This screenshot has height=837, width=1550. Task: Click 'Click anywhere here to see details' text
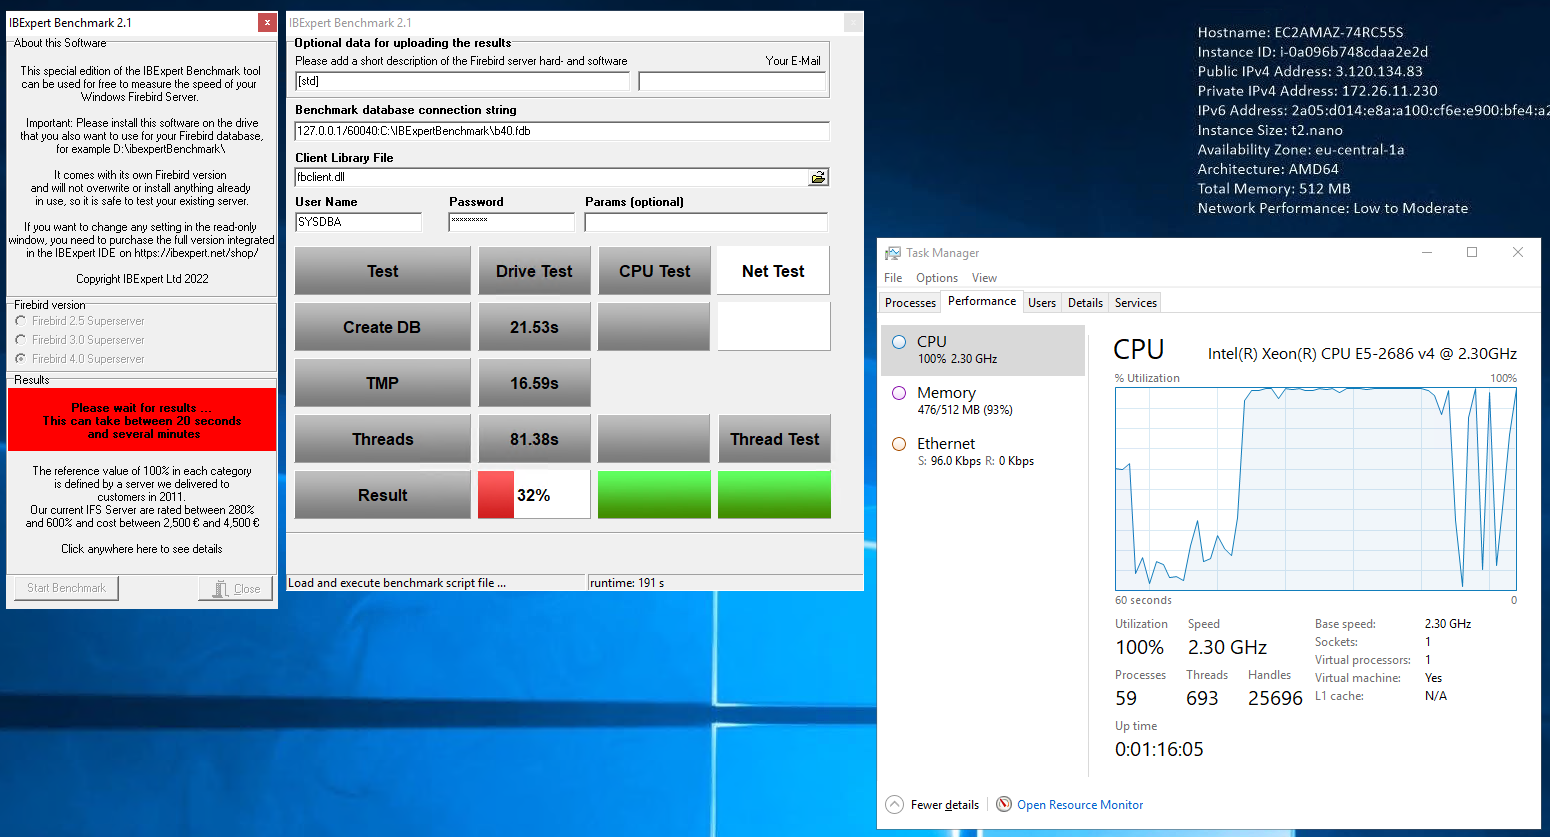coord(142,549)
